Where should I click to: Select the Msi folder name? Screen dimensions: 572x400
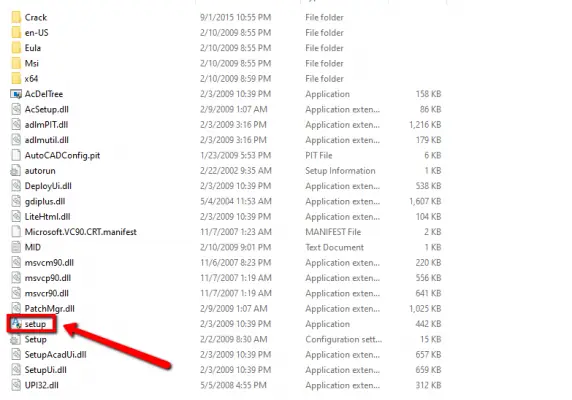[31, 63]
